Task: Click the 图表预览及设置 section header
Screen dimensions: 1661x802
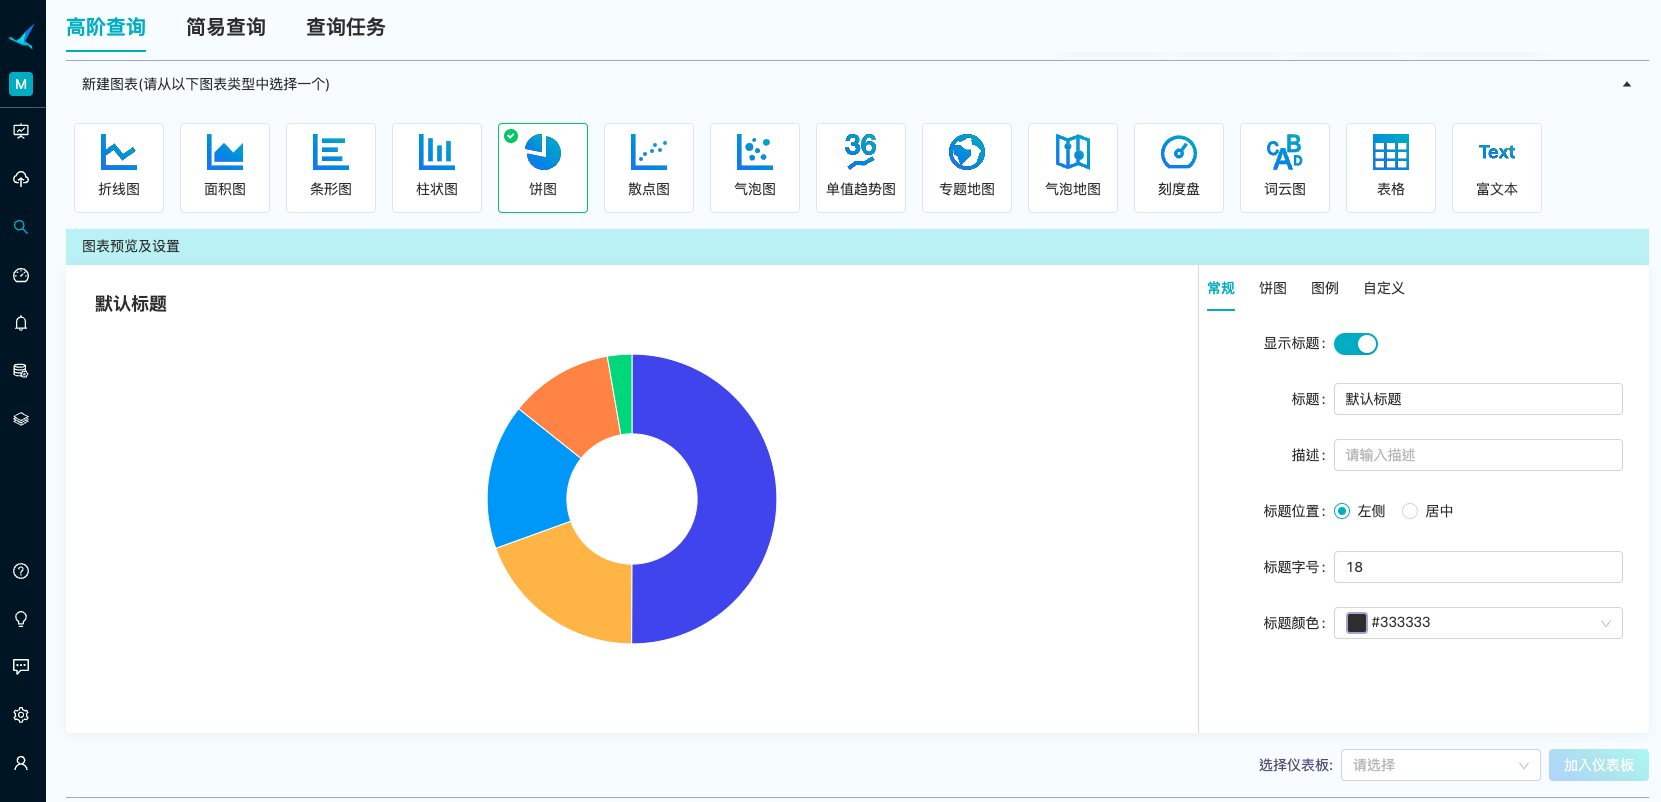Action: [x=857, y=247]
